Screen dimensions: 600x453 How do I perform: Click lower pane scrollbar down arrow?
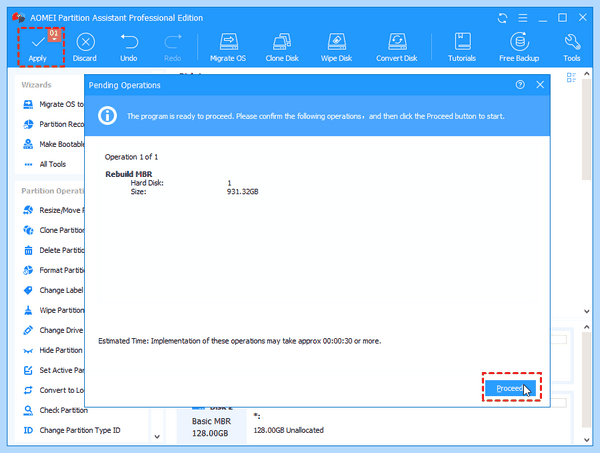click(x=587, y=440)
